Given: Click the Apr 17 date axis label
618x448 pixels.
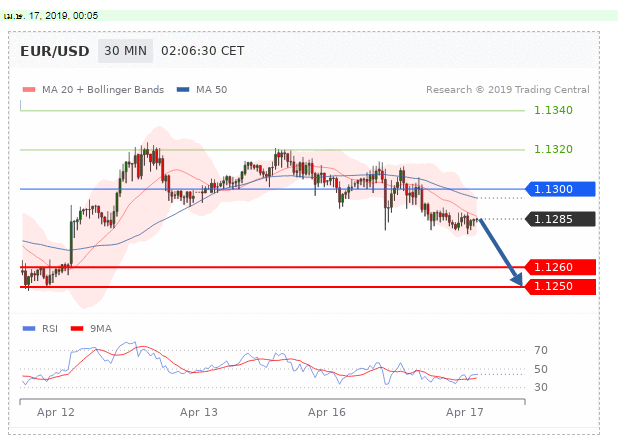Looking at the screenshot, I should [465, 413].
